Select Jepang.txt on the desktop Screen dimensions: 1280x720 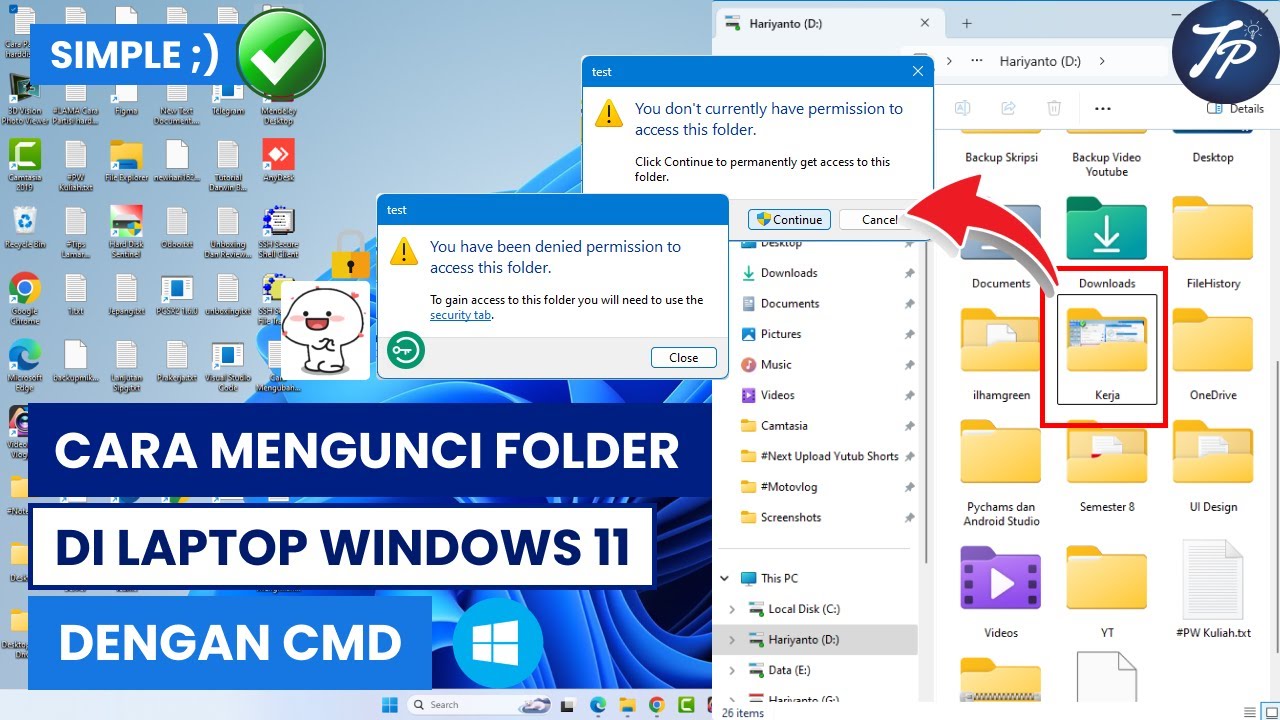pyautogui.click(x=126, y=293)
